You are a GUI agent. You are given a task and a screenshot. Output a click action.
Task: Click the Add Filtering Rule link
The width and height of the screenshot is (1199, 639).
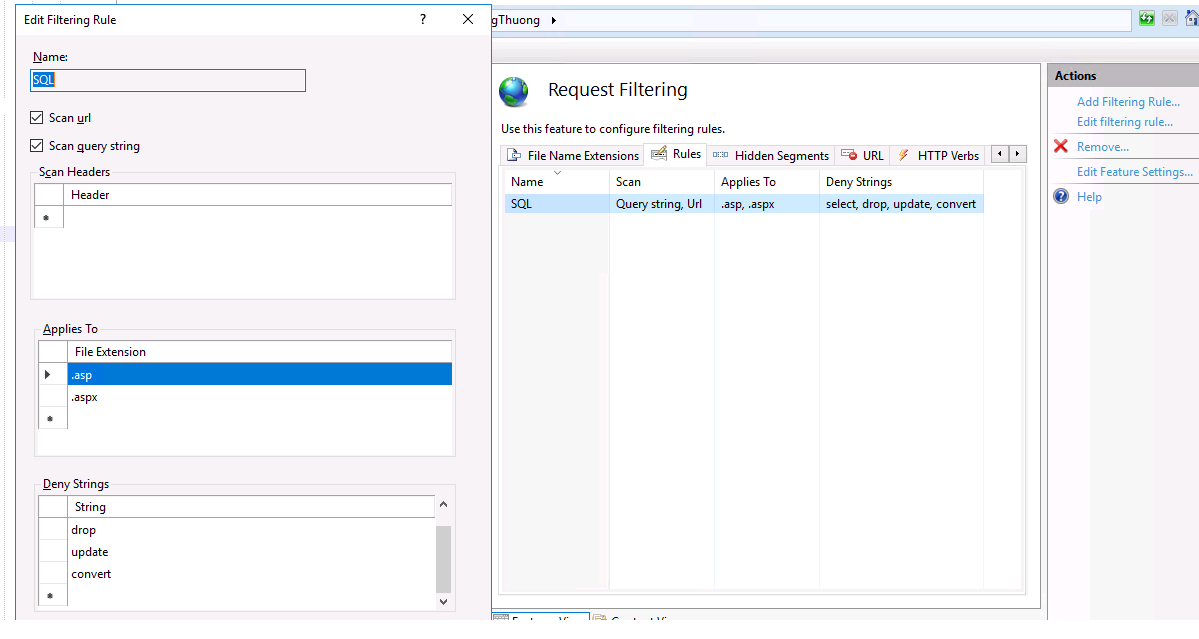(x=1128, y=102)
